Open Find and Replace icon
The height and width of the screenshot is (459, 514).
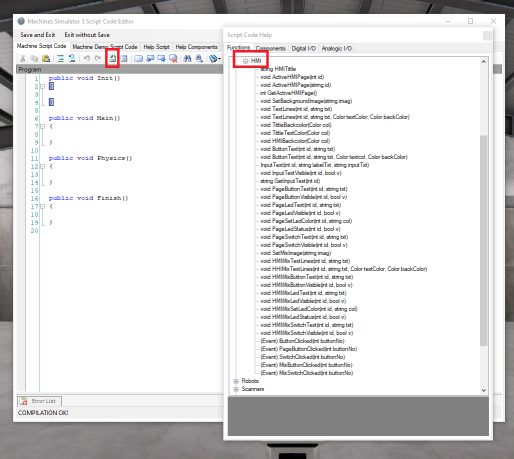pos(199,59)
